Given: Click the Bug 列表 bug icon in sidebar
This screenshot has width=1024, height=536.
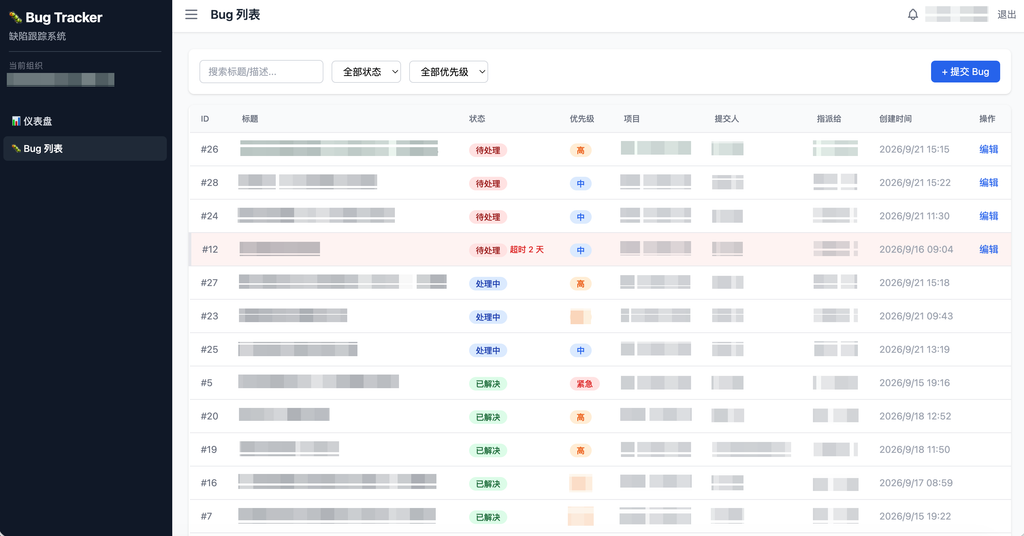Looking at the screenshot, I should [16, 148].
